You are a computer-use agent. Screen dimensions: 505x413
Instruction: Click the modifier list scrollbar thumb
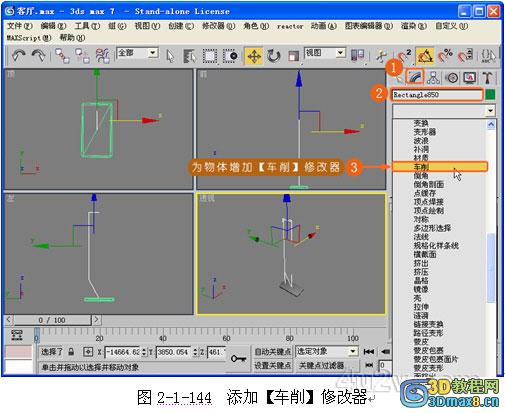[x=491, y=268]
